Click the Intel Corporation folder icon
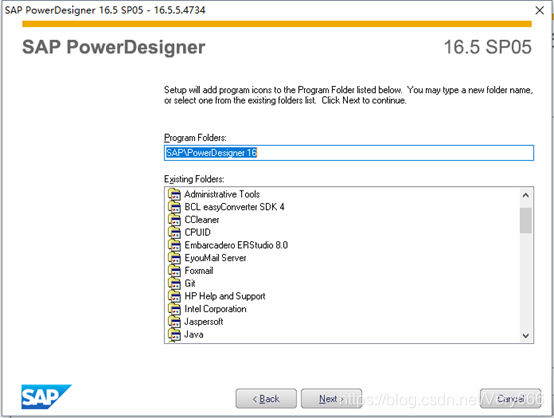This screenshot has height=418, width=554. (174, 309)
